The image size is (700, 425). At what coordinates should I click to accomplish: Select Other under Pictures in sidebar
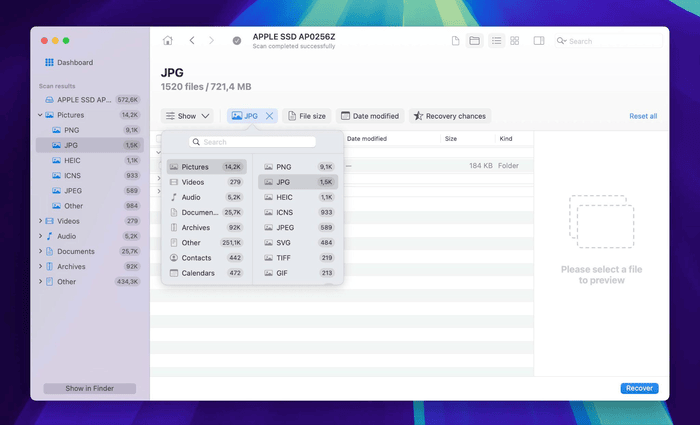pos(90,206)
